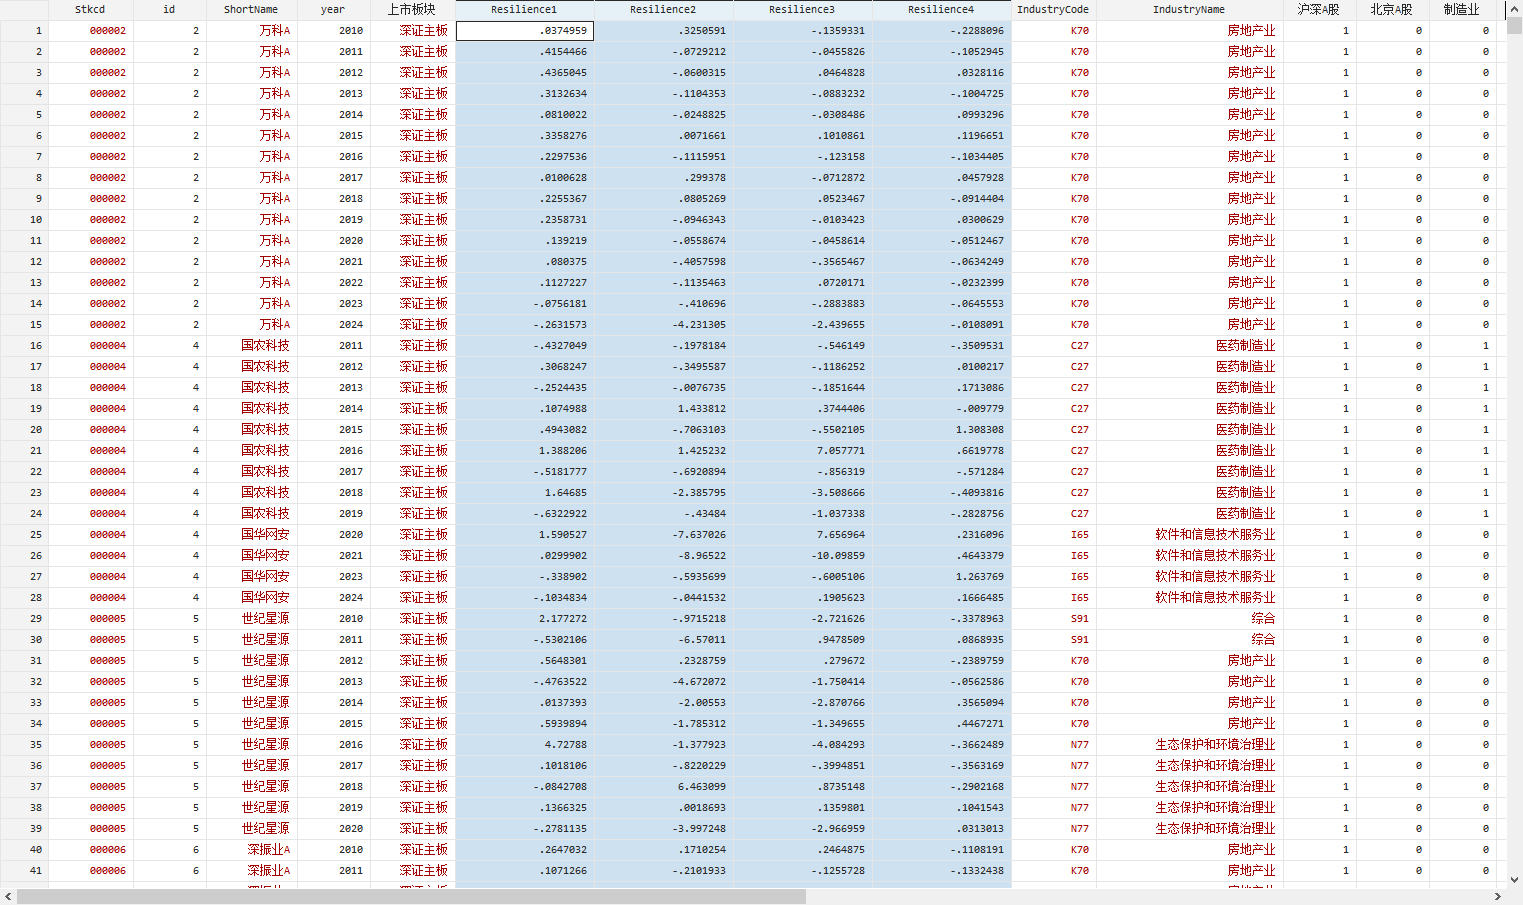
Task: Click the horizontal scrollbar left arrow
Action: [8, 897]
